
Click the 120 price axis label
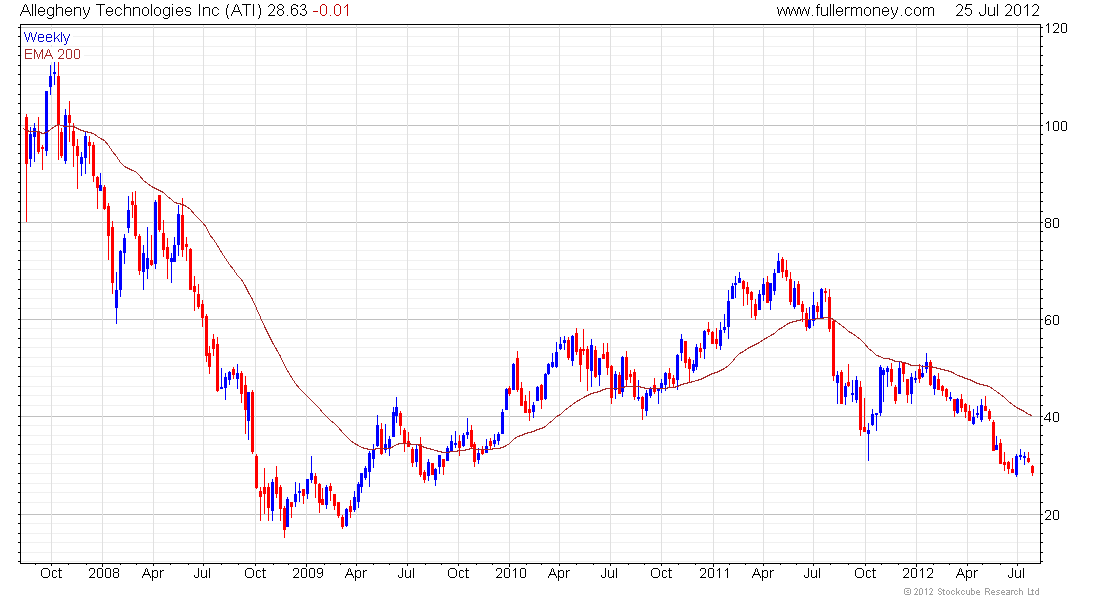tap(1057, 28)
